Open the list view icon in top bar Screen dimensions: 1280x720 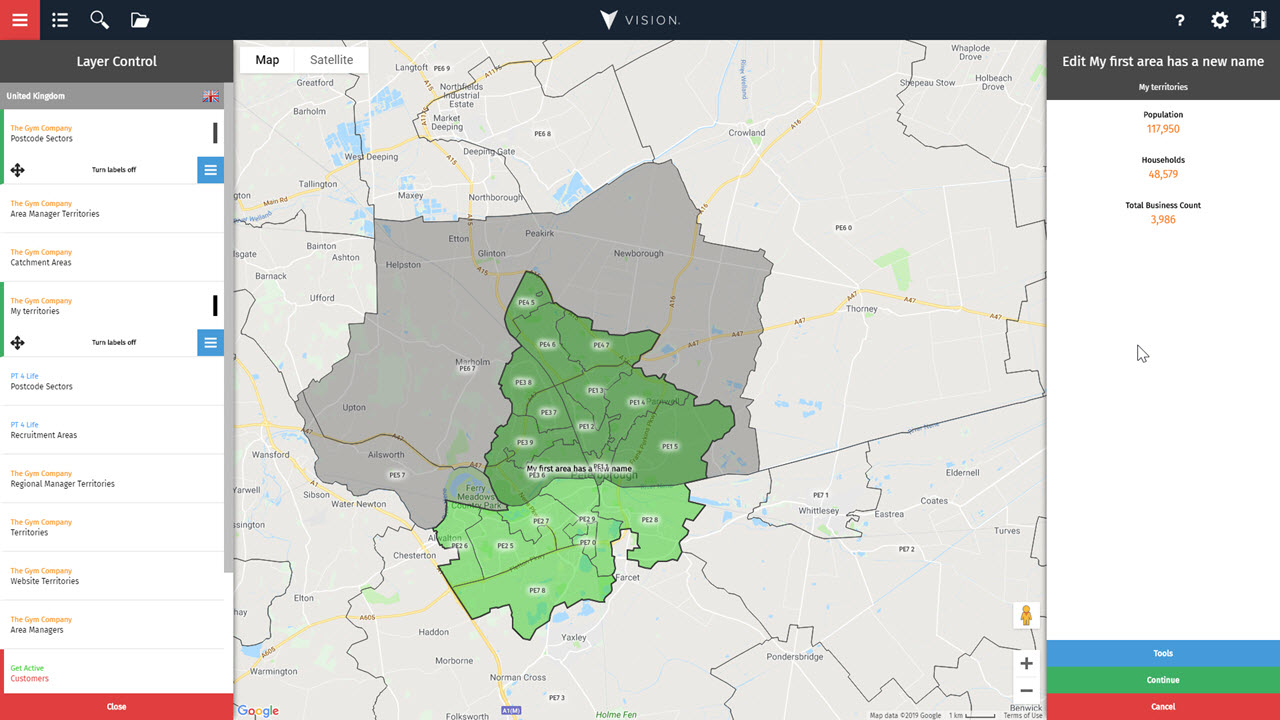point(60,20)
